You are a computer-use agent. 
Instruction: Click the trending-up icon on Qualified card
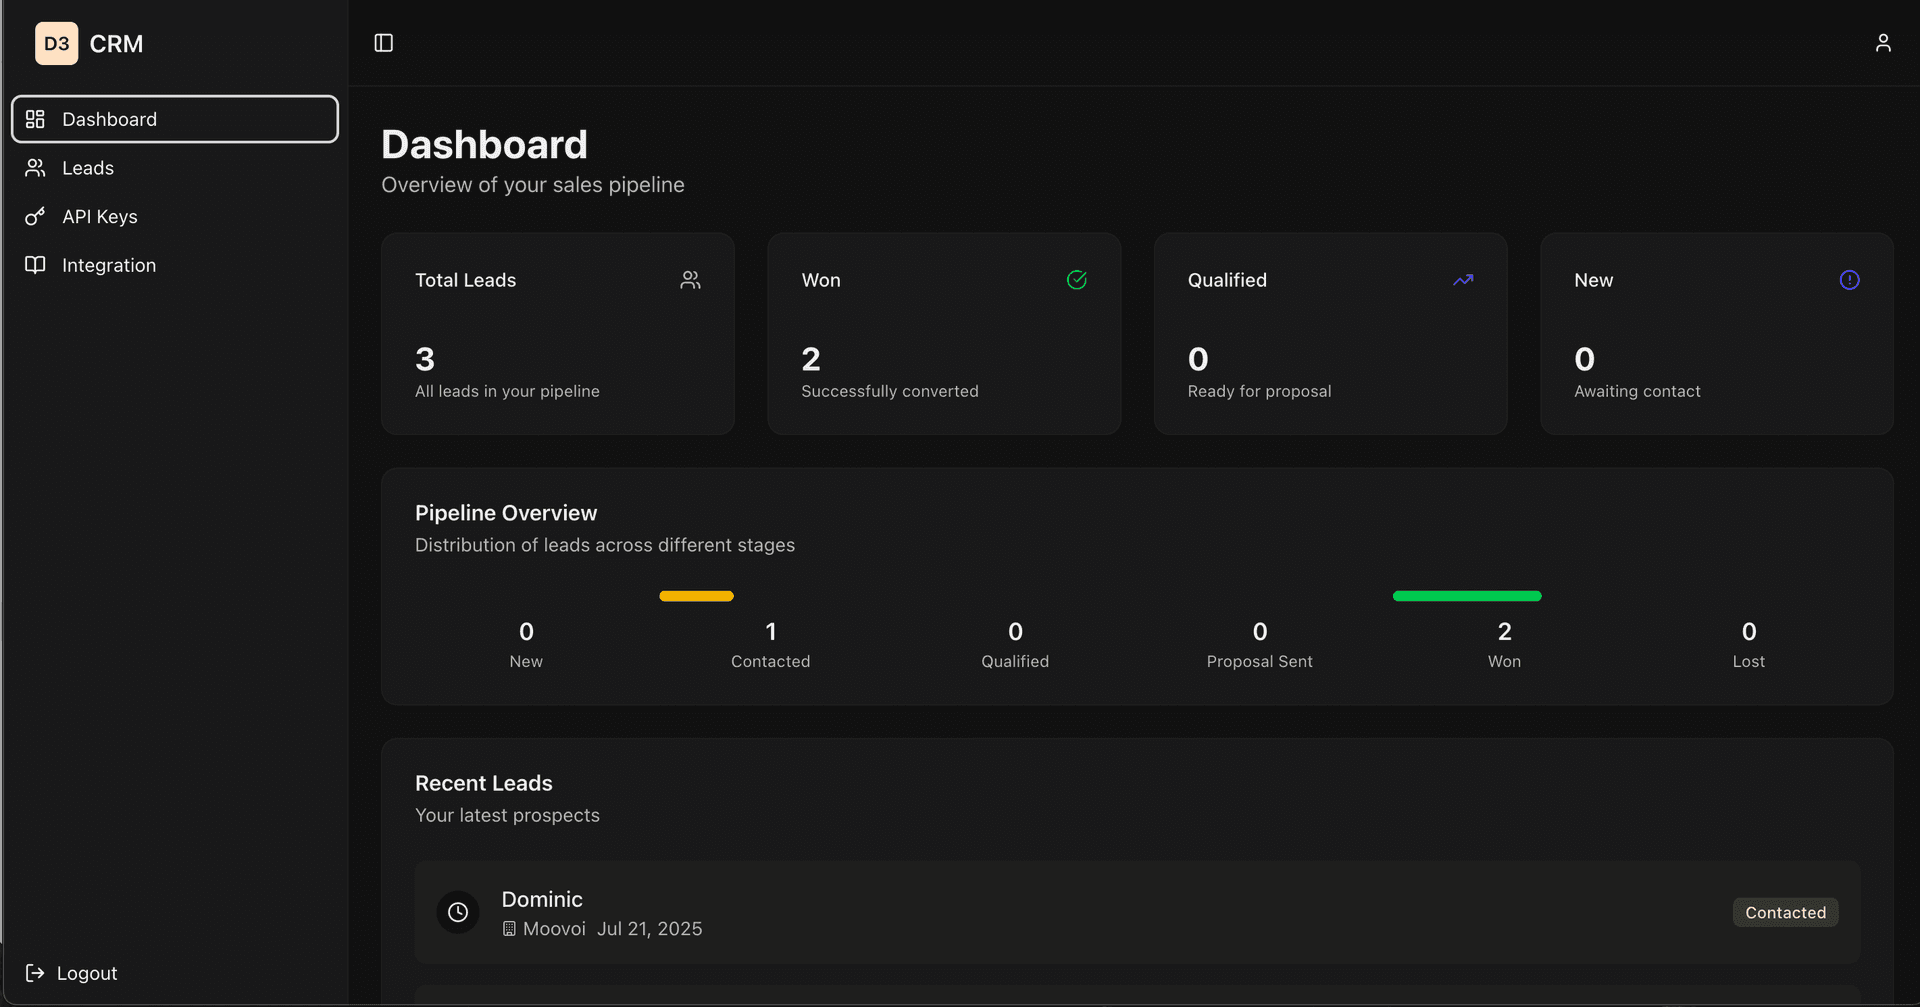pos(1463,280)
